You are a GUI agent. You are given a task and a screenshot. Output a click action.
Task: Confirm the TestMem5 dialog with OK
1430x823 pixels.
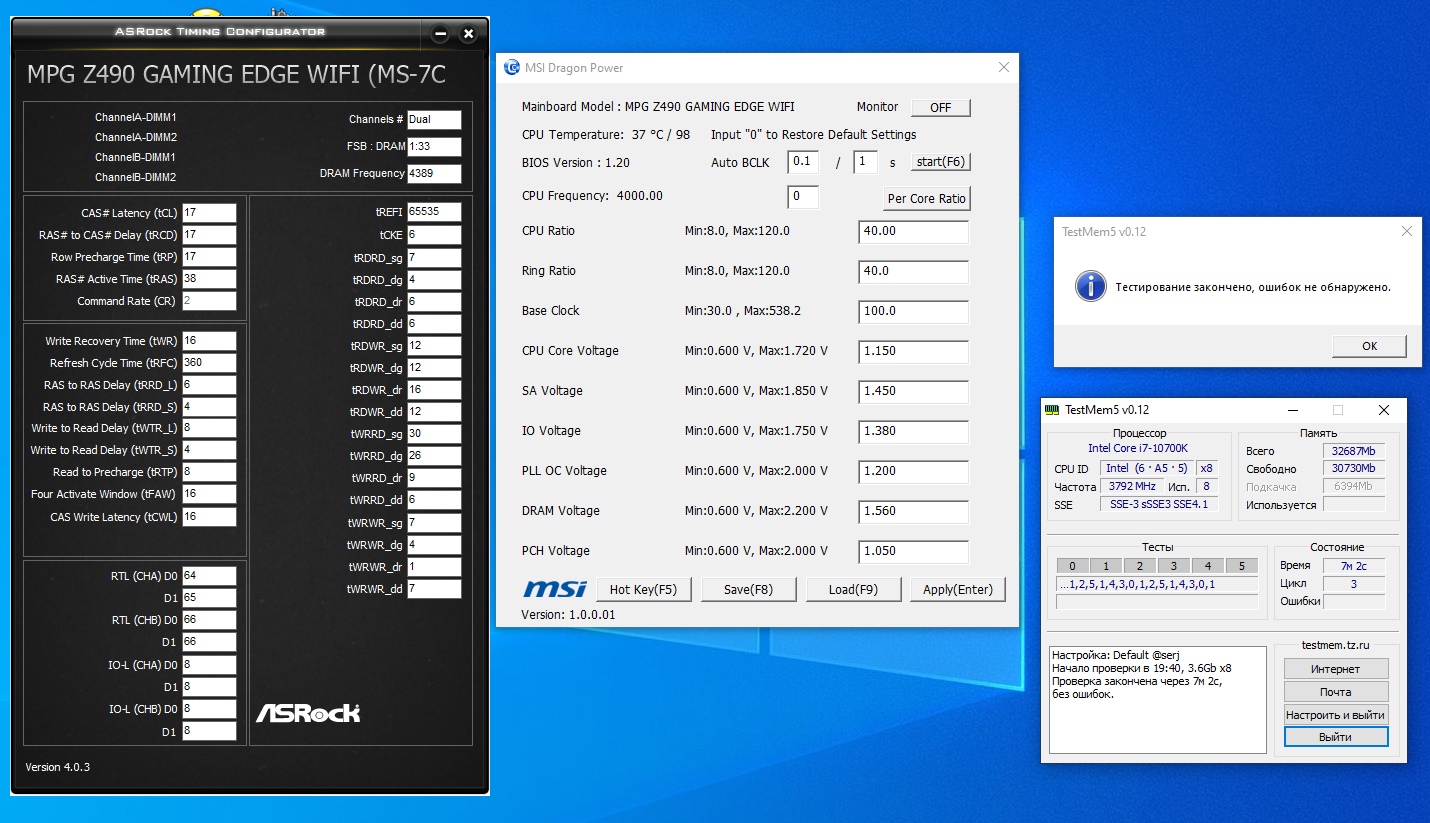1369,346
